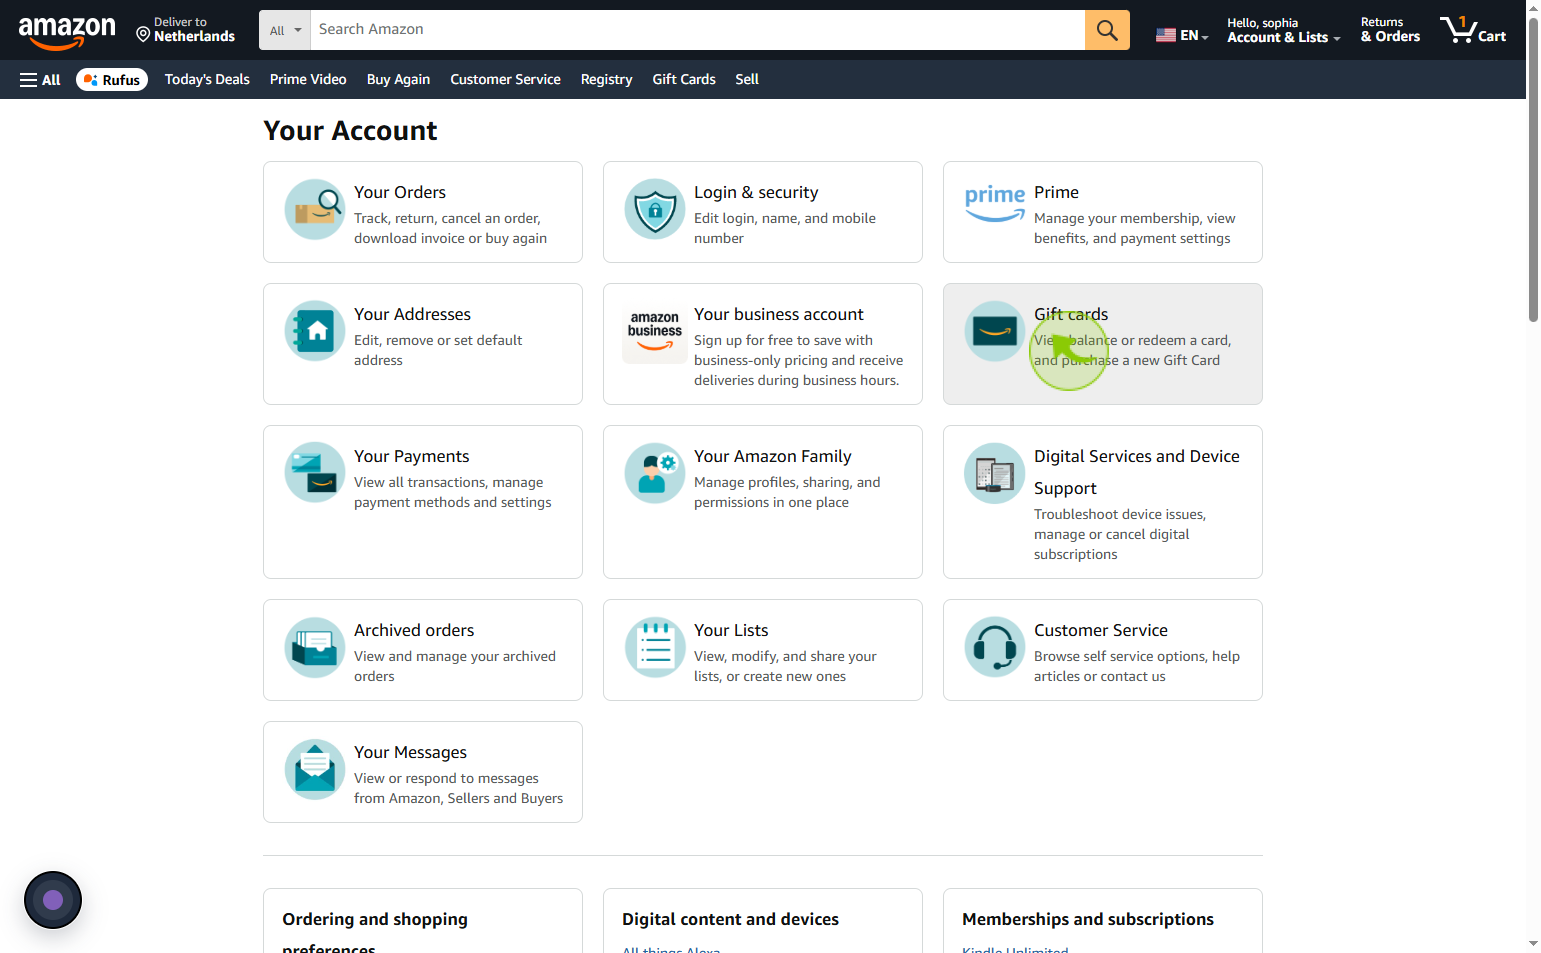Click text 'Edit login, name, and mobile number'
The image size is (1541, 953).
tap(785, 228)
